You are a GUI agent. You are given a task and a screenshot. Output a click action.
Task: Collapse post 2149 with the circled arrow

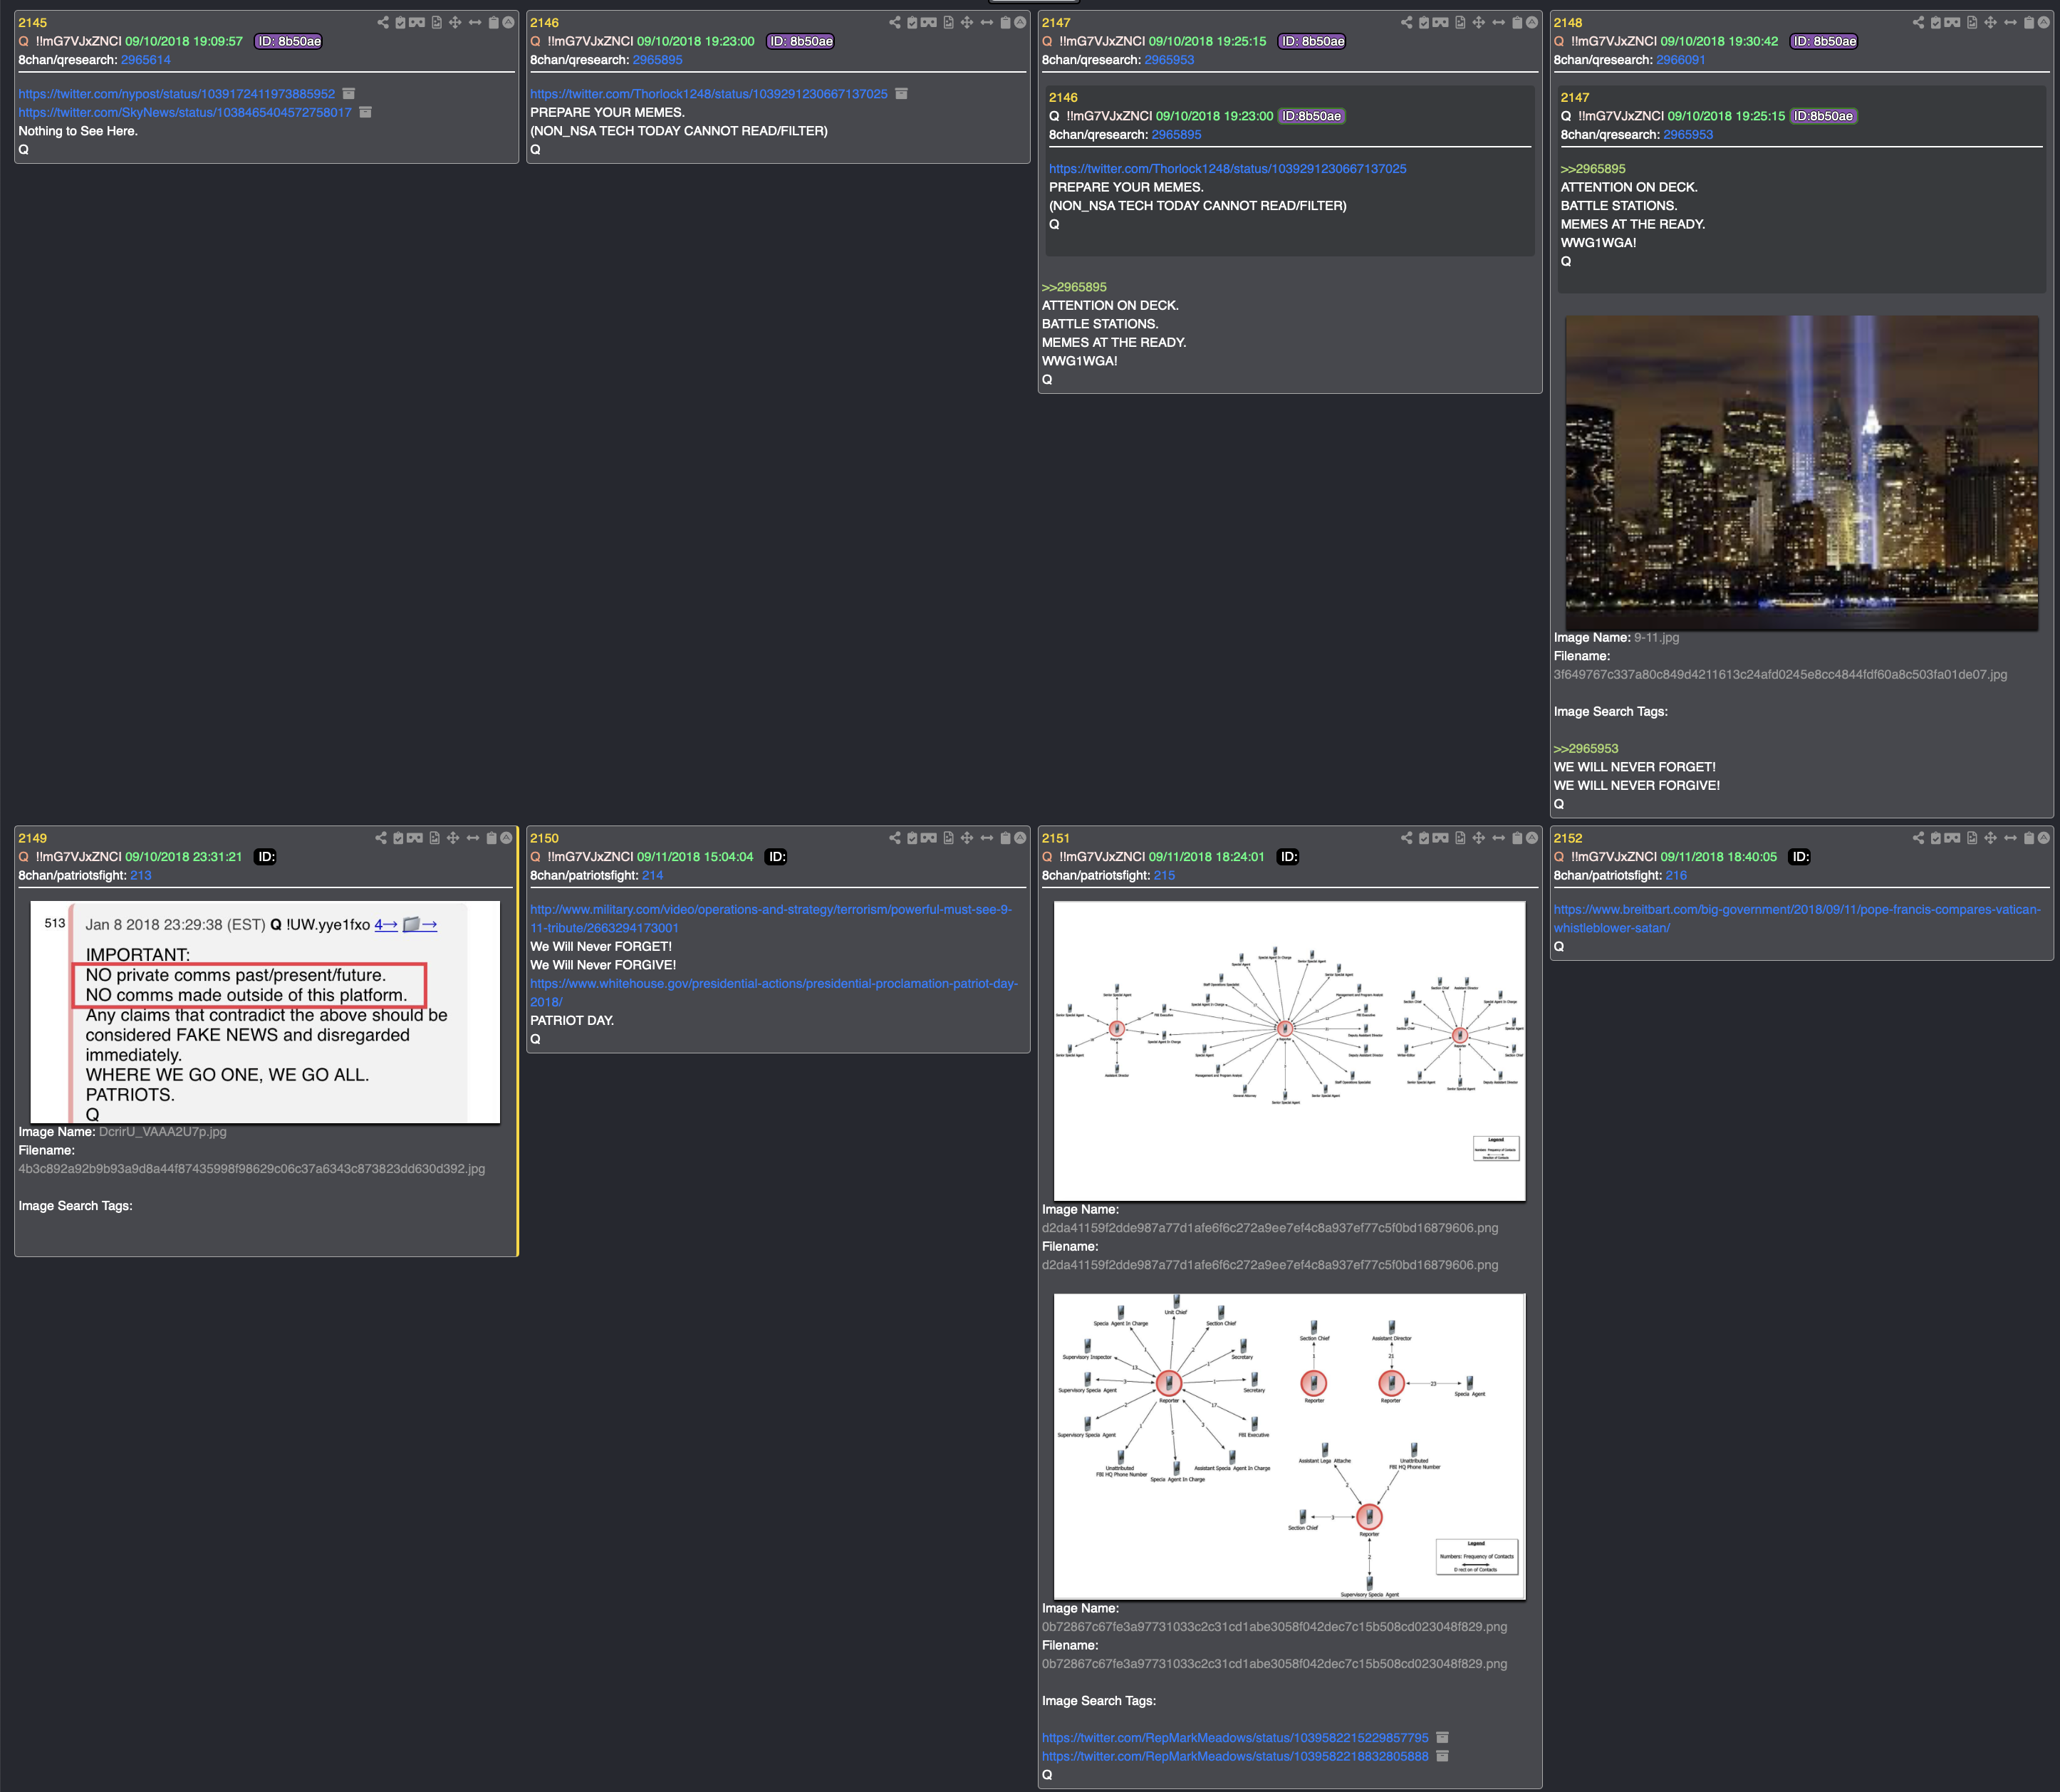(506, 838)
